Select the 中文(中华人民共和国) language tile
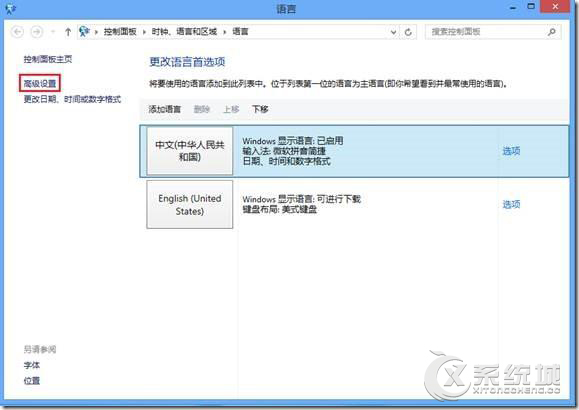 pos(190,151)
